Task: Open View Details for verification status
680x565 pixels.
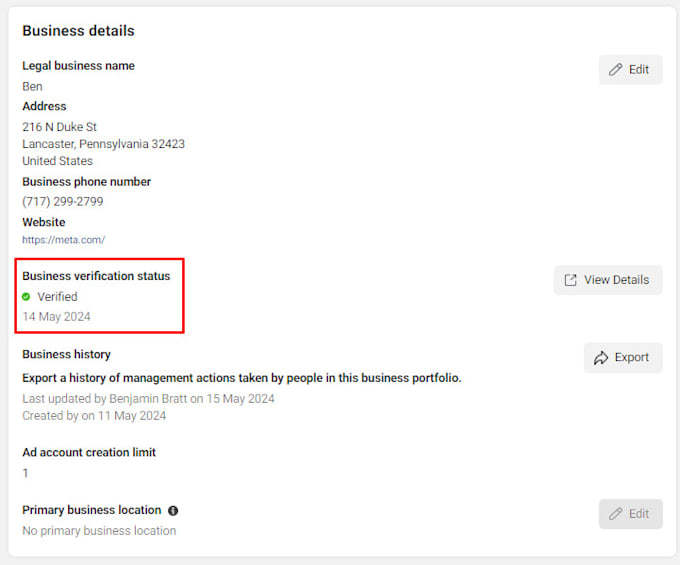Action: [608, 280]
